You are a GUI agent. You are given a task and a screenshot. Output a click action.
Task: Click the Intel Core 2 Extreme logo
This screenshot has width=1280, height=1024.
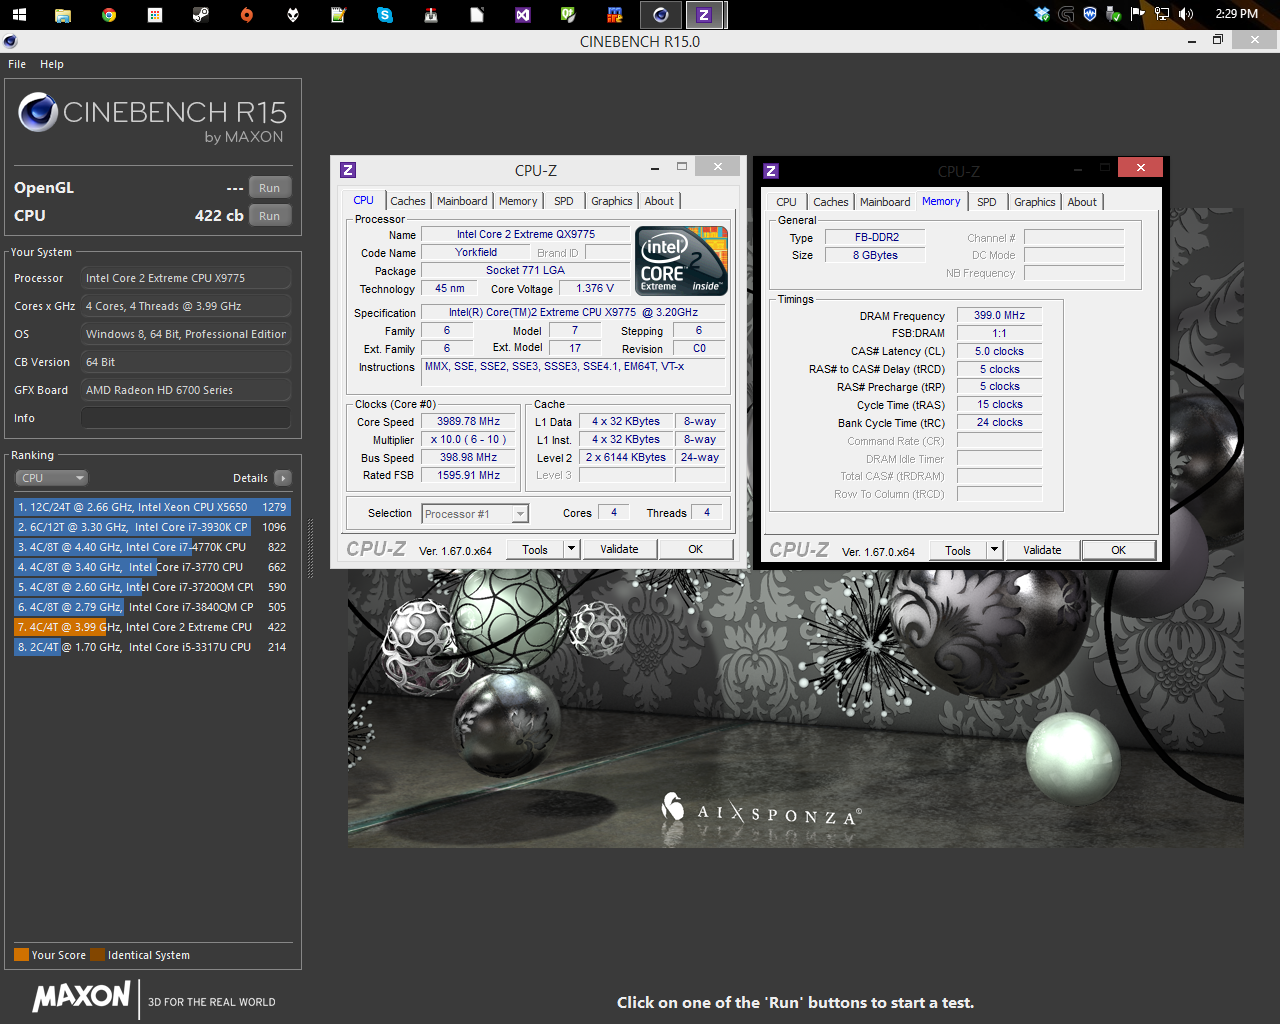[x=682, y=261]
